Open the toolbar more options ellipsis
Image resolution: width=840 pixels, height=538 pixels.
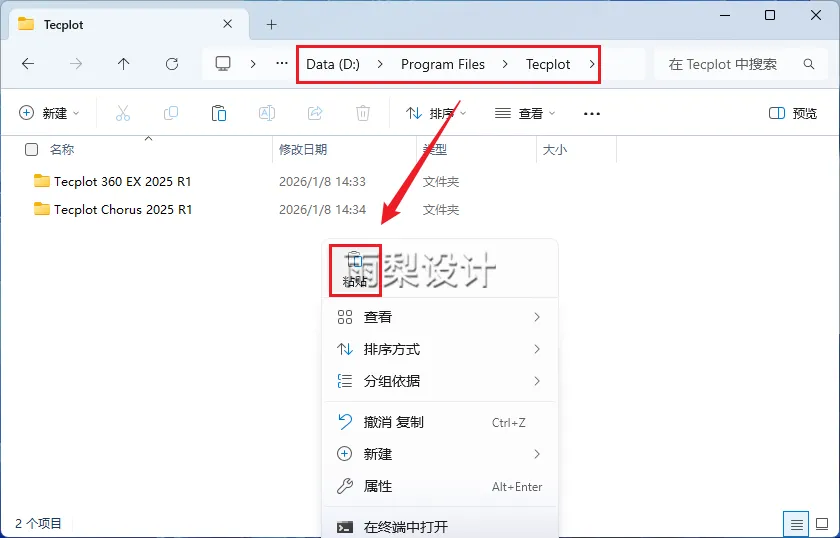[591, 114]
